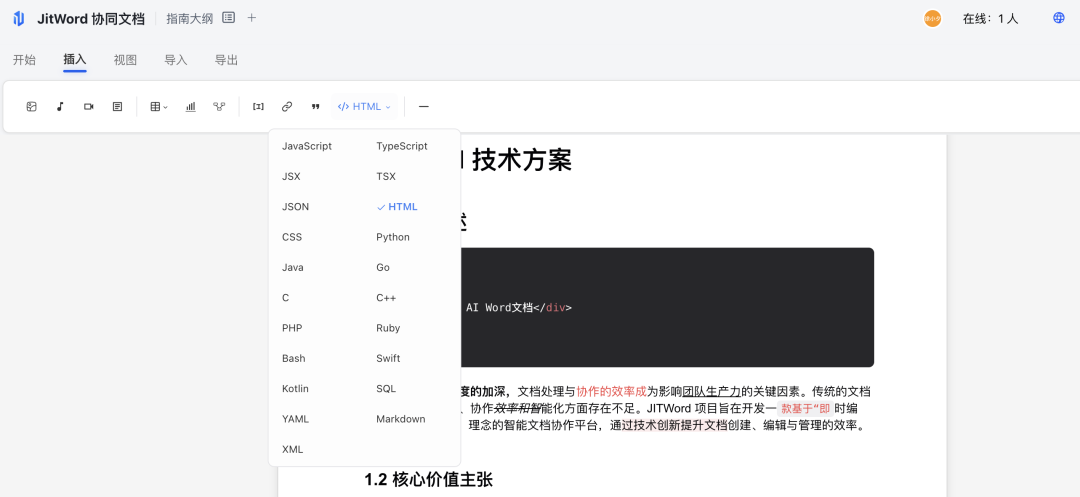Collapse the HTML code language dropdown
Viewport: 1080px width, 497px height.
click(x=364, y=107)
